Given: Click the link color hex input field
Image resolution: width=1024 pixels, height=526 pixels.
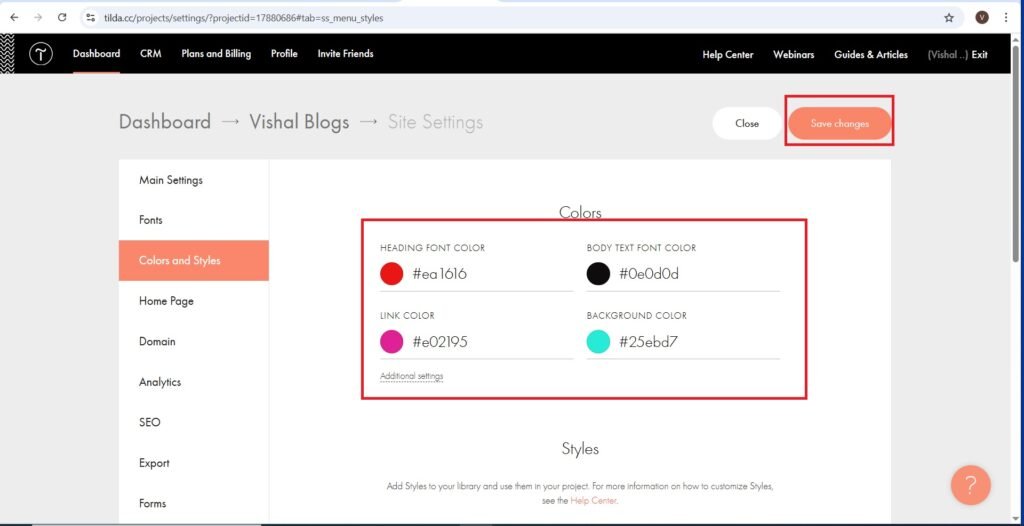Looking at the screenshot, I should [490, 342].
